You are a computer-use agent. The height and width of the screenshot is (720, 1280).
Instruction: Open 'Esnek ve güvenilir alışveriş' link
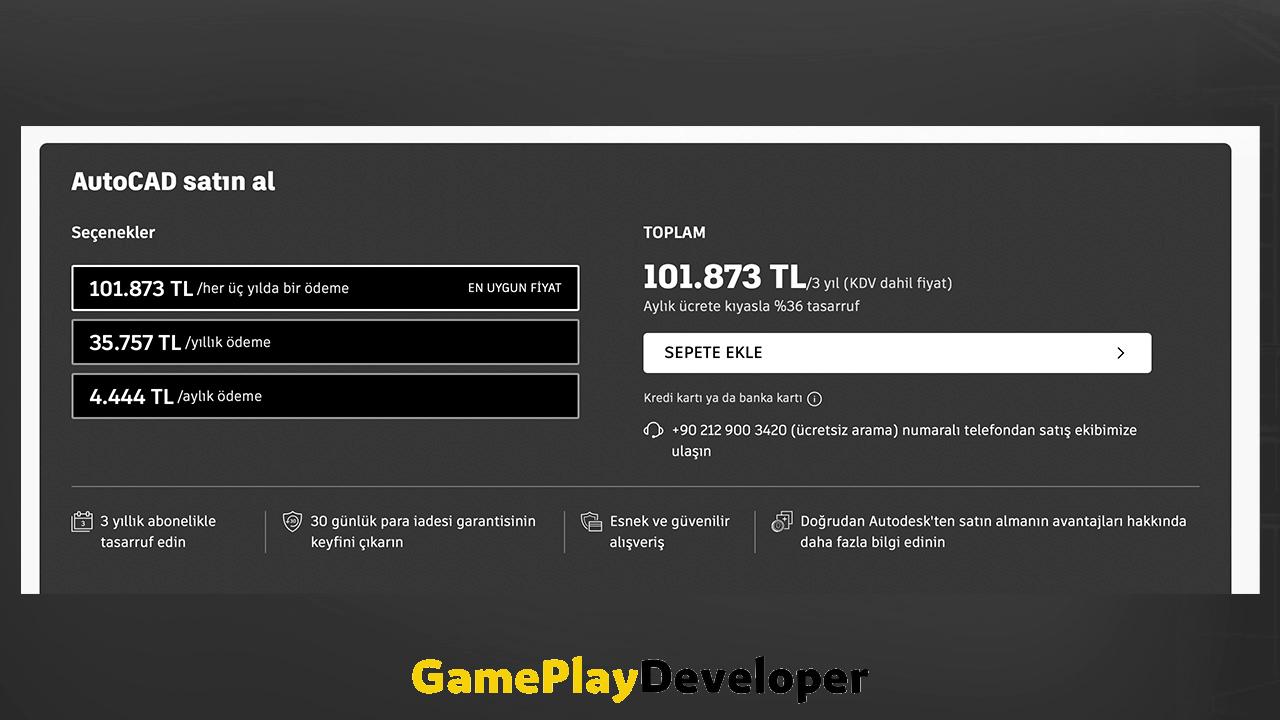click(670, 532)
